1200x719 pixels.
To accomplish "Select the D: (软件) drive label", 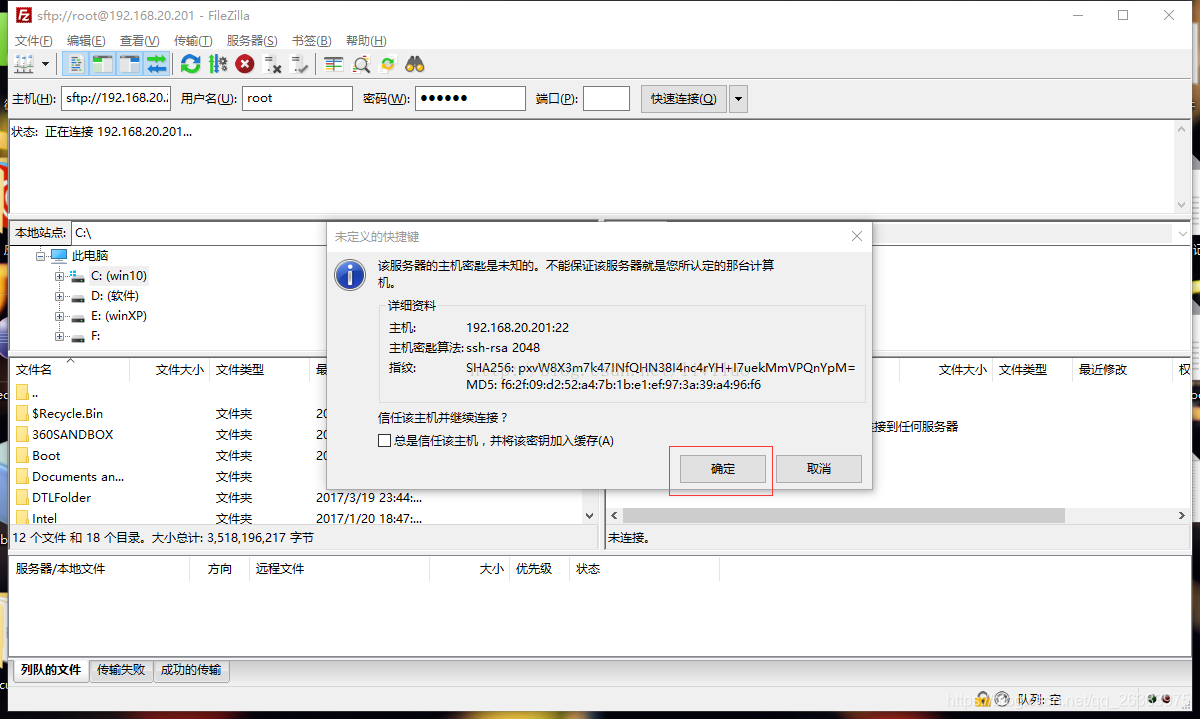I will (x=115, y=296).
